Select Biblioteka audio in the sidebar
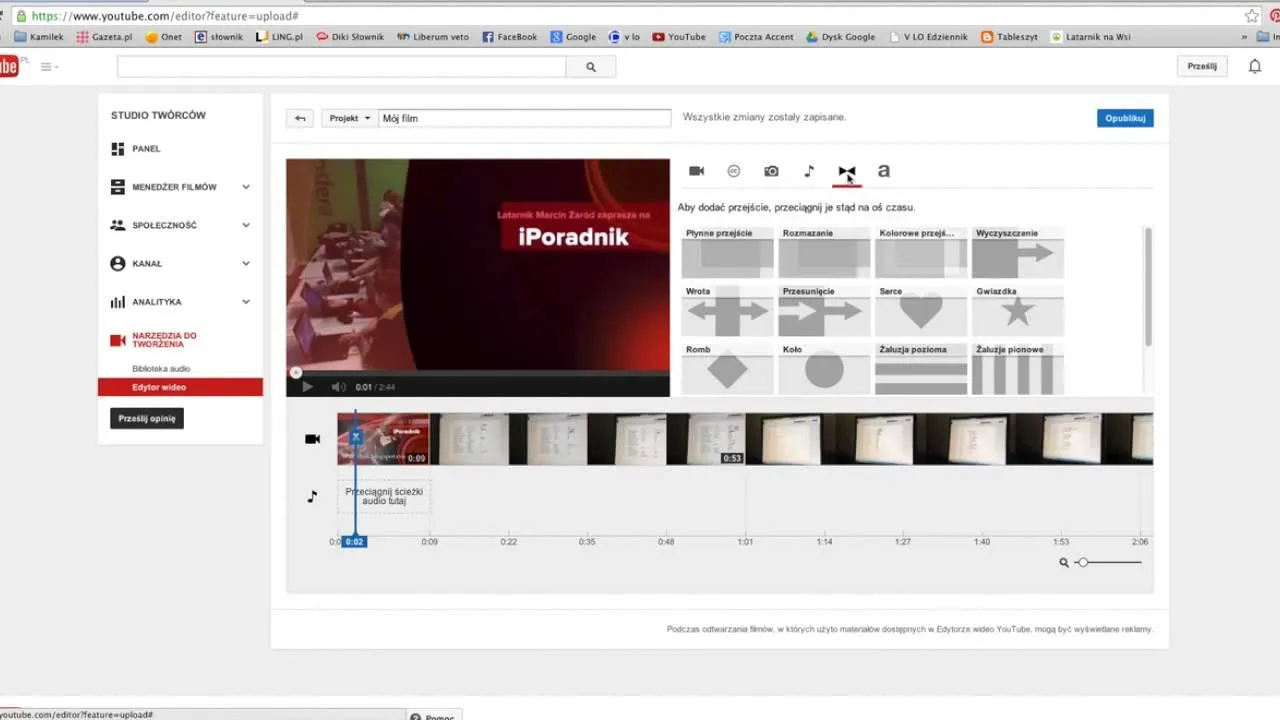The image size is (1280, 720). click(161, 369)
